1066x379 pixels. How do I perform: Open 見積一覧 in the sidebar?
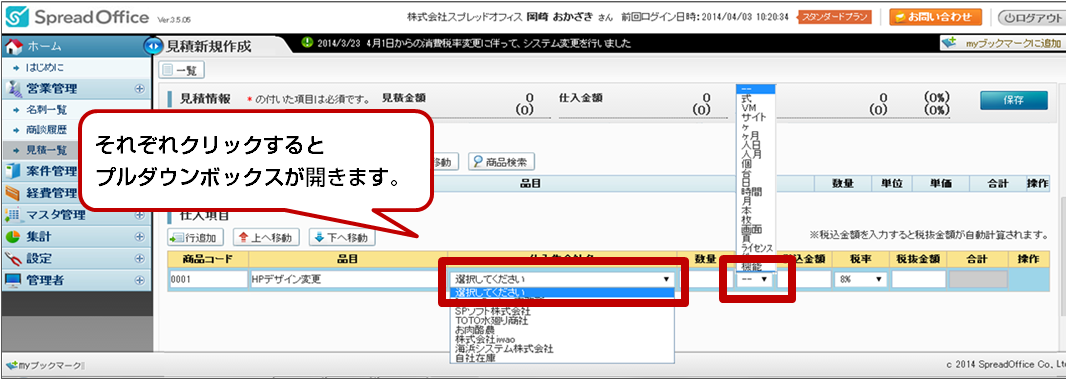pos(46,150)
